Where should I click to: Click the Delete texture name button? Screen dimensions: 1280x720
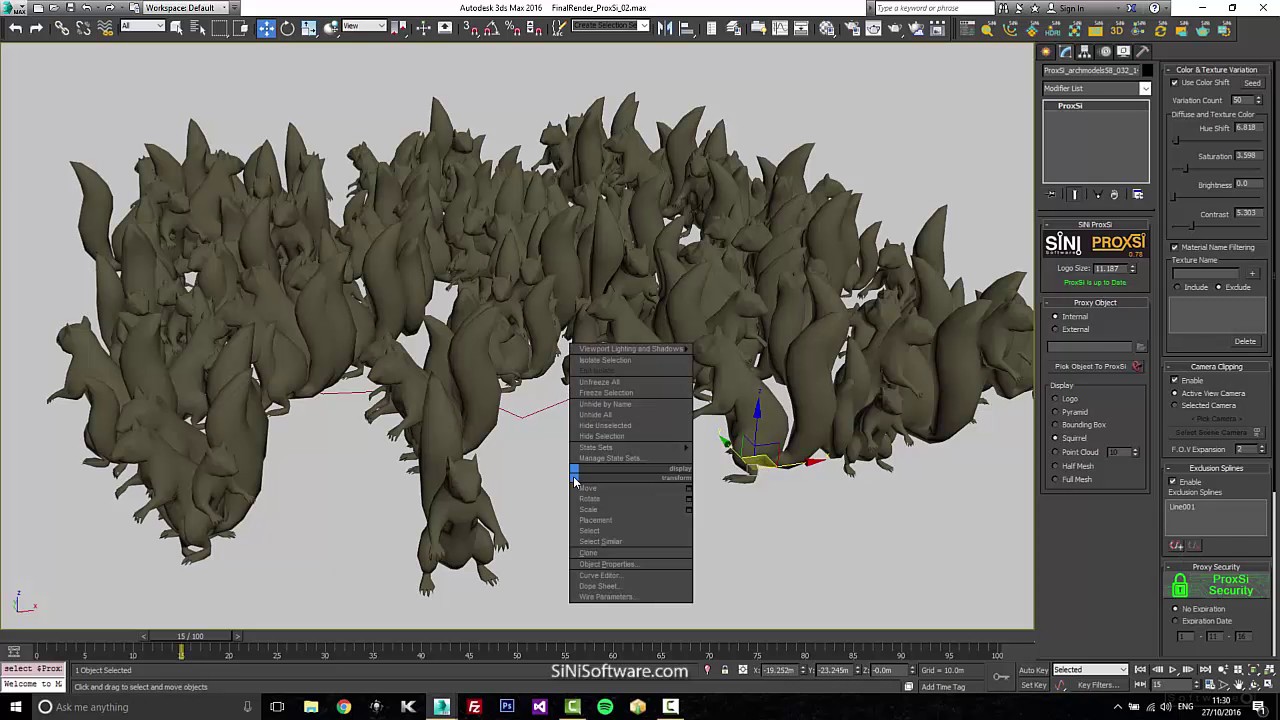1245,342
